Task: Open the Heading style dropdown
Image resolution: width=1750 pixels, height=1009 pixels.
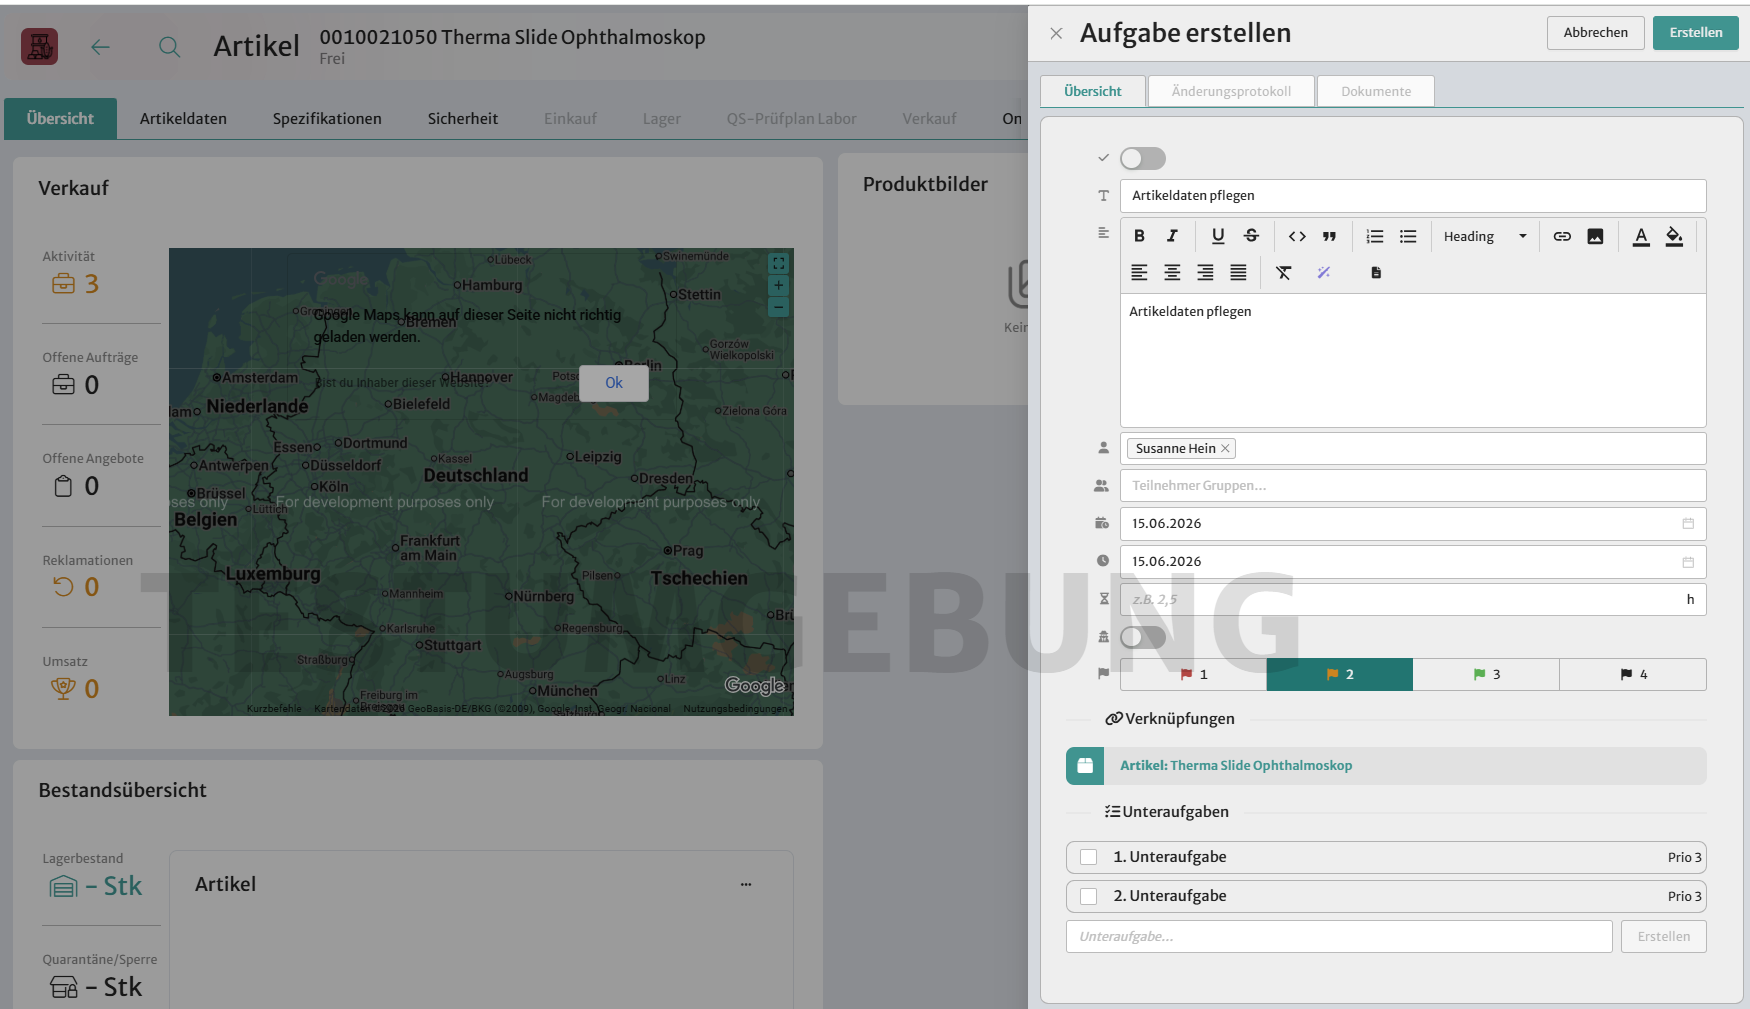Action: (1485, 236)
